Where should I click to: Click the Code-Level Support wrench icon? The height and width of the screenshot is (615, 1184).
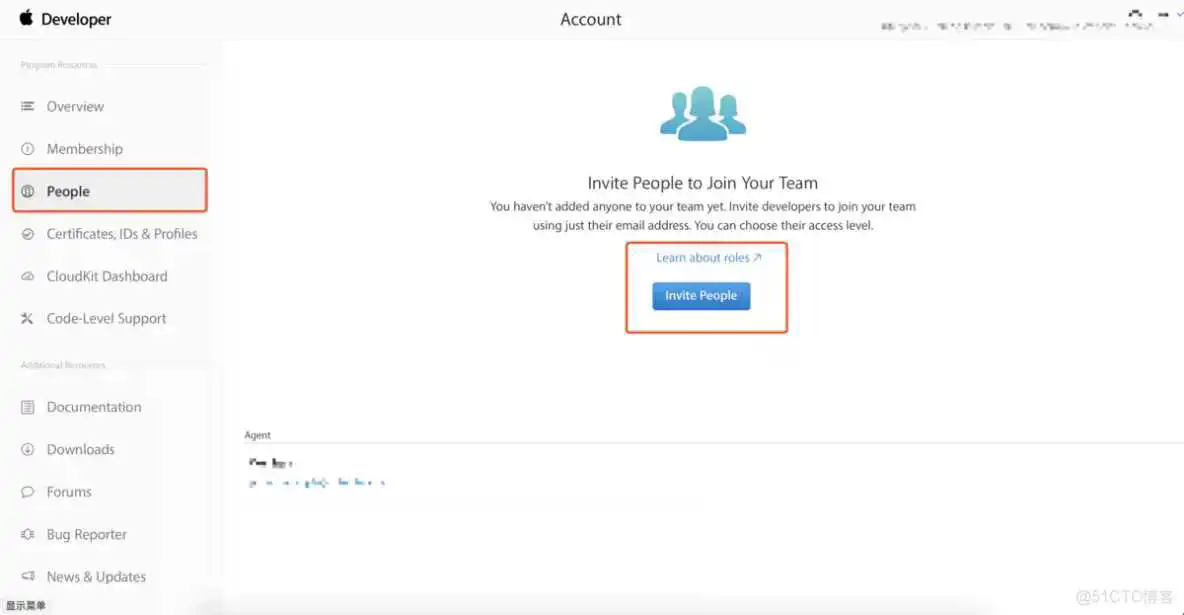tap(27, 318)
